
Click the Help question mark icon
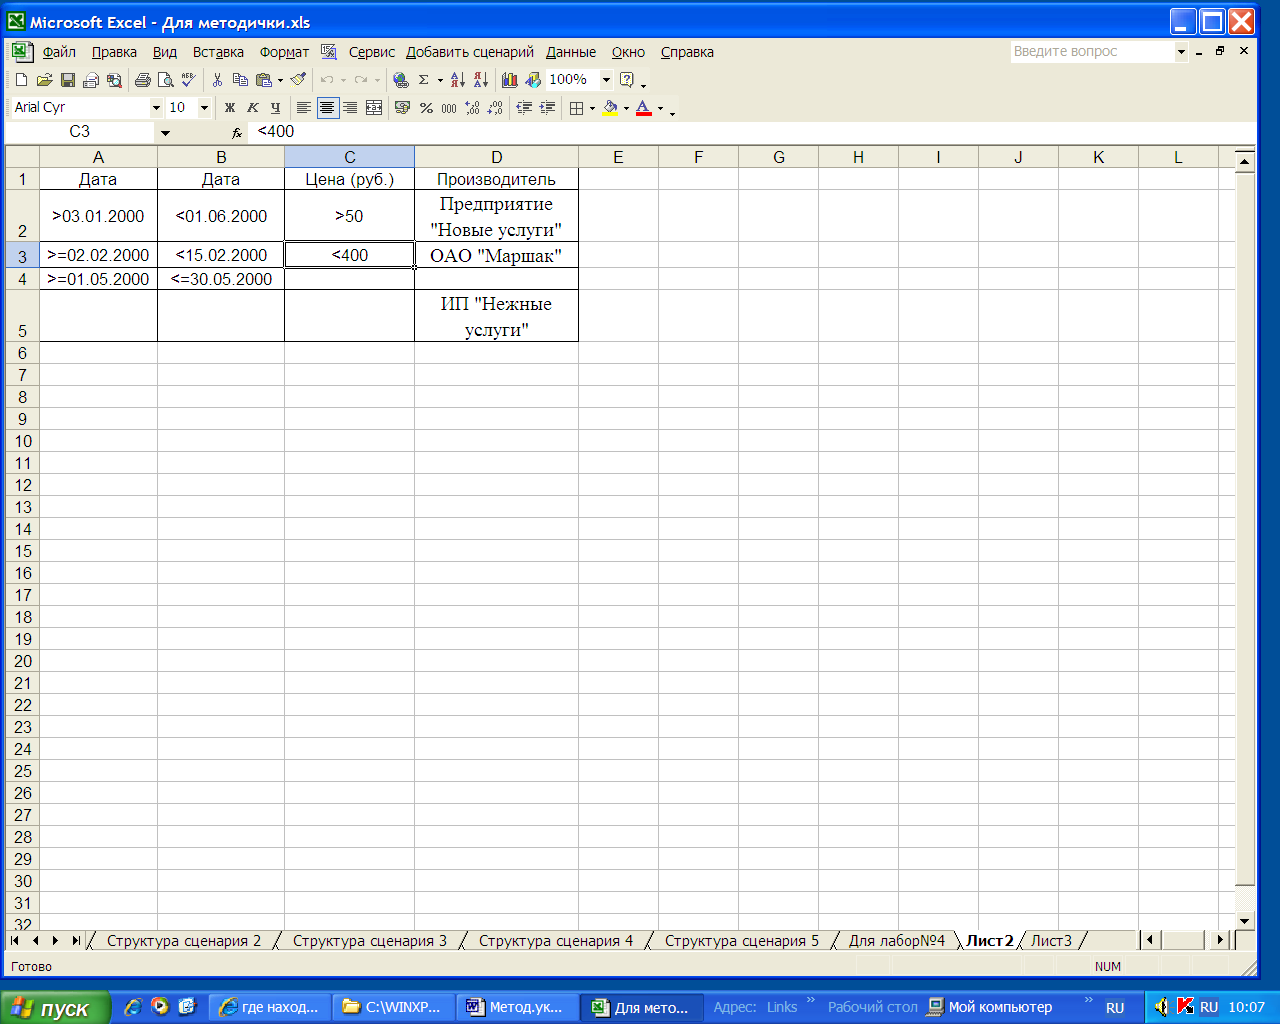(627, 80)
